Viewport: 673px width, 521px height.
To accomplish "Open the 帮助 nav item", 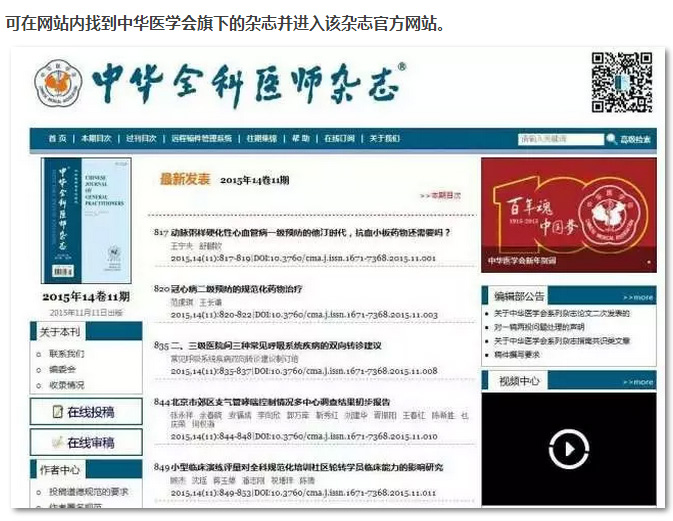I will tap(300, 139).
